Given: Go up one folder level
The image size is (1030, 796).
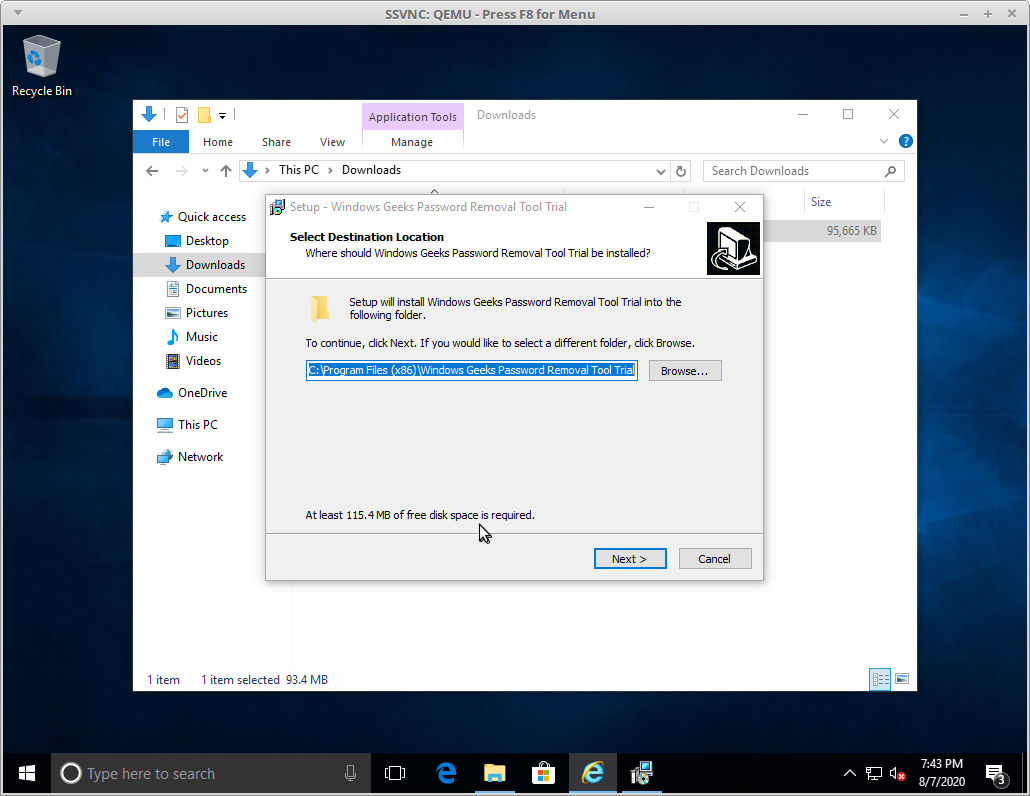Looking at the screenshot, I should (x=226, y=171).
